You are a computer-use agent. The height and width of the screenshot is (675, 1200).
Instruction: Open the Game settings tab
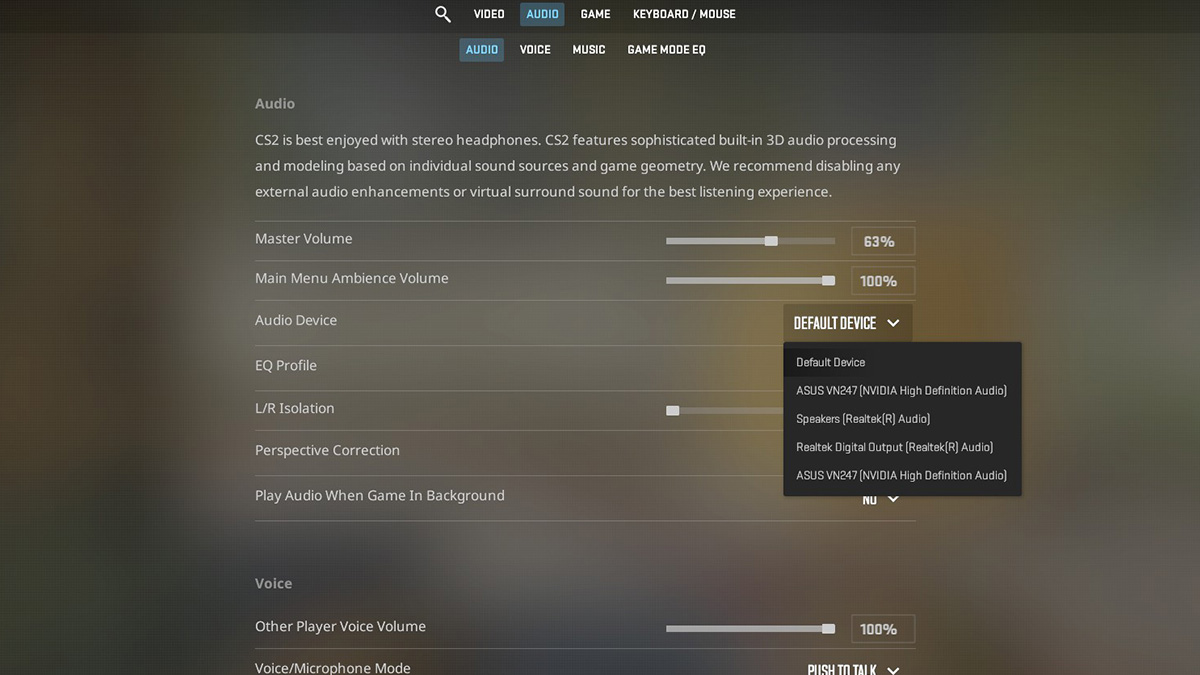[x=595, y=14]
